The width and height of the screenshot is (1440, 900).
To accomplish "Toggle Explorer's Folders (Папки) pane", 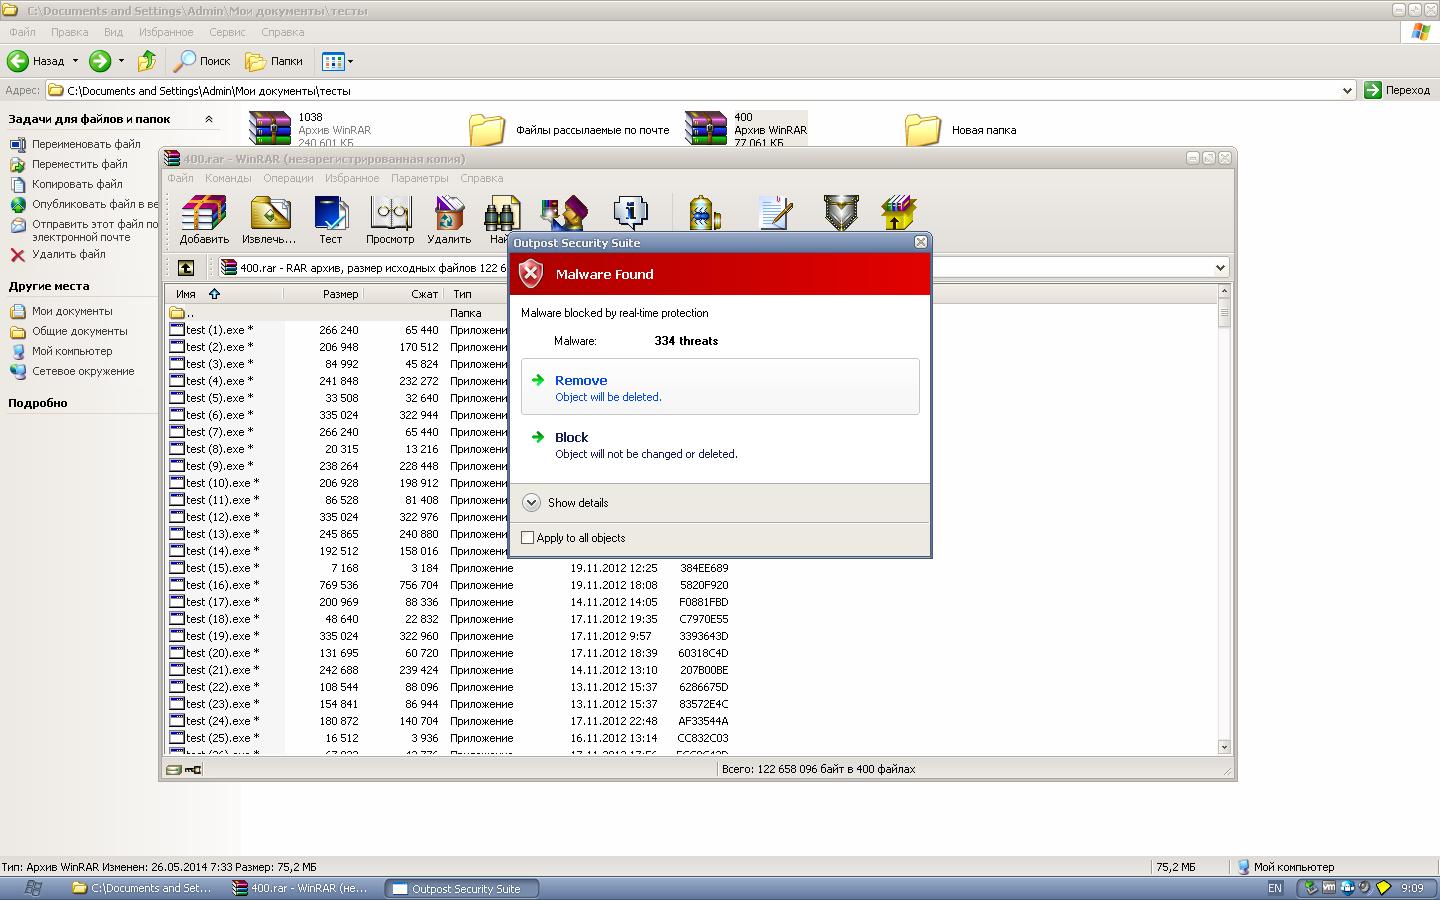I will [274, 61].
